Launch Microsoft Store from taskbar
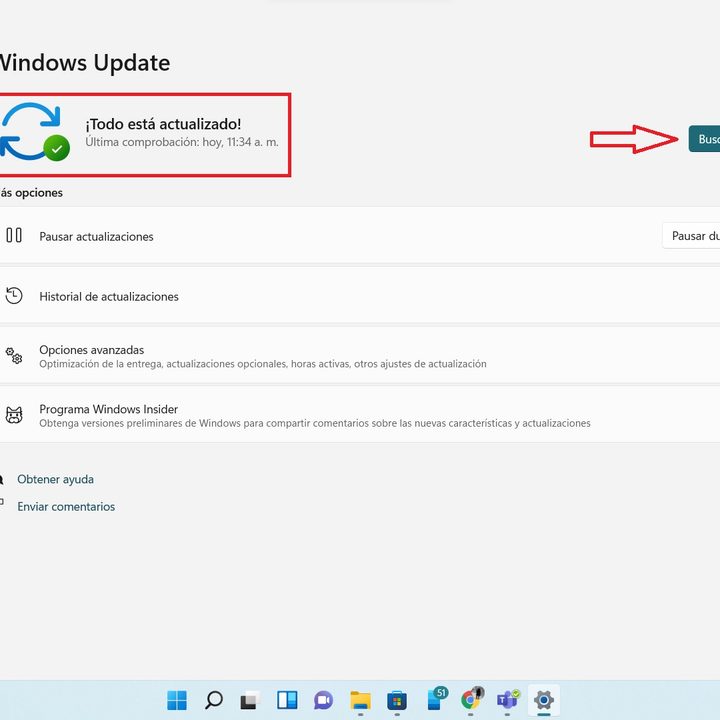The image size is (720, 720). (397, 700)
